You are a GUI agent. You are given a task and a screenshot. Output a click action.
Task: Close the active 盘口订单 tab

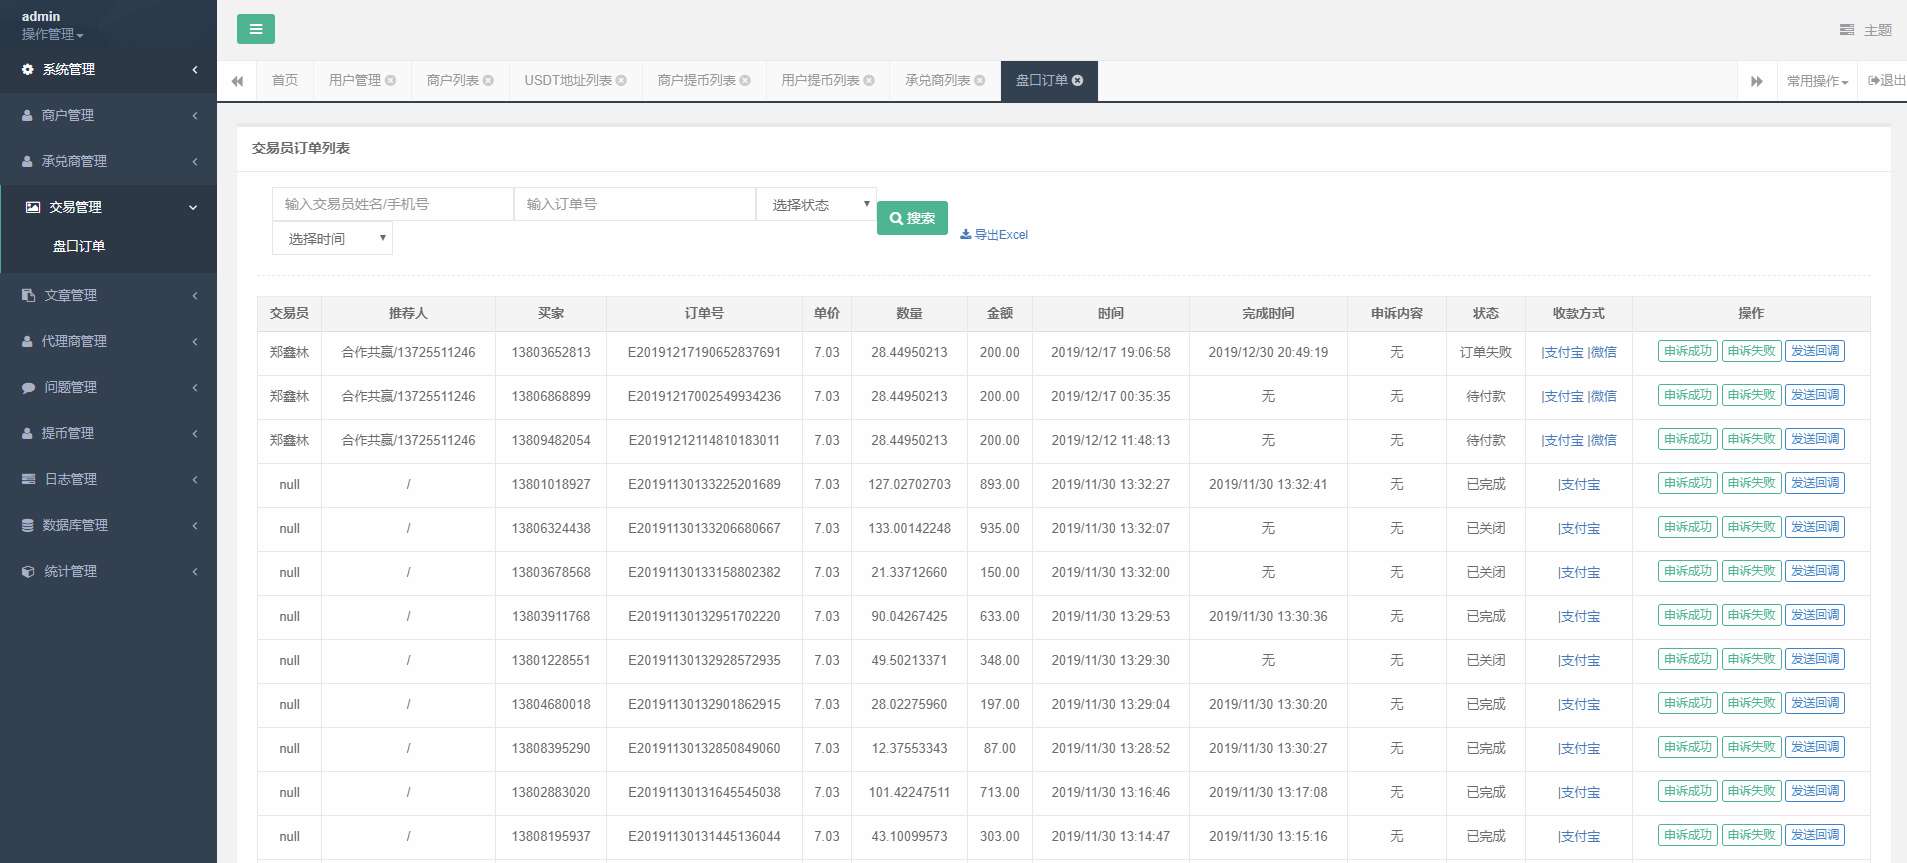click(x=1078, y=81)
